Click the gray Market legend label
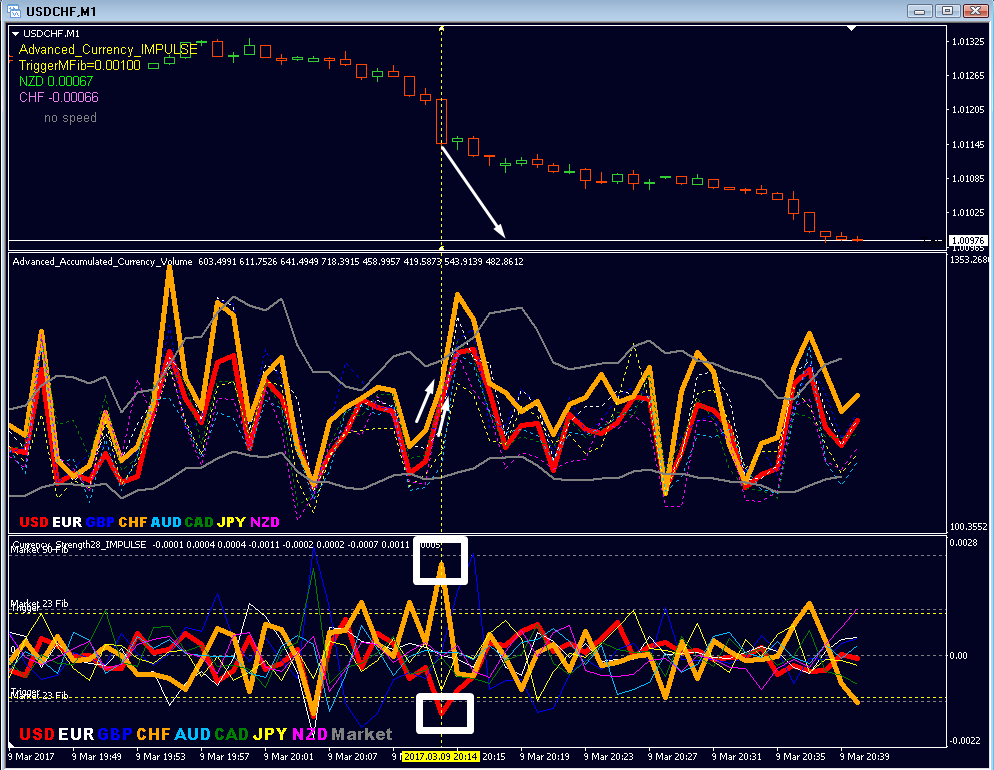The image size is (994, 770). 362,734
